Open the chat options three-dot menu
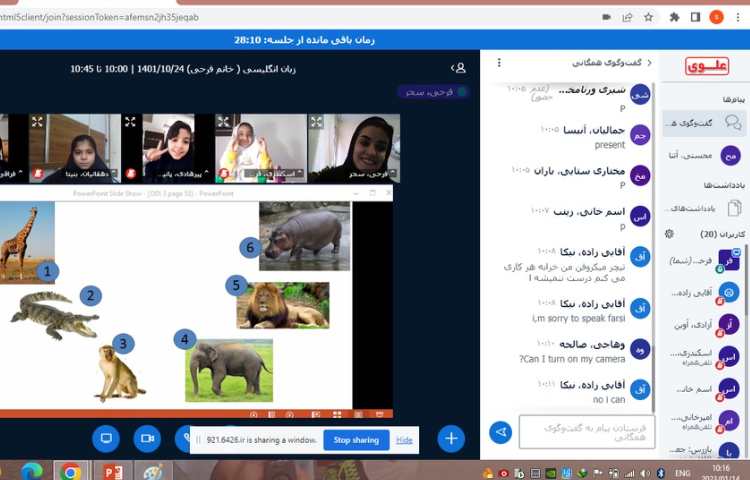This screenshot has width=750, height=480. (x=499, y=62)
